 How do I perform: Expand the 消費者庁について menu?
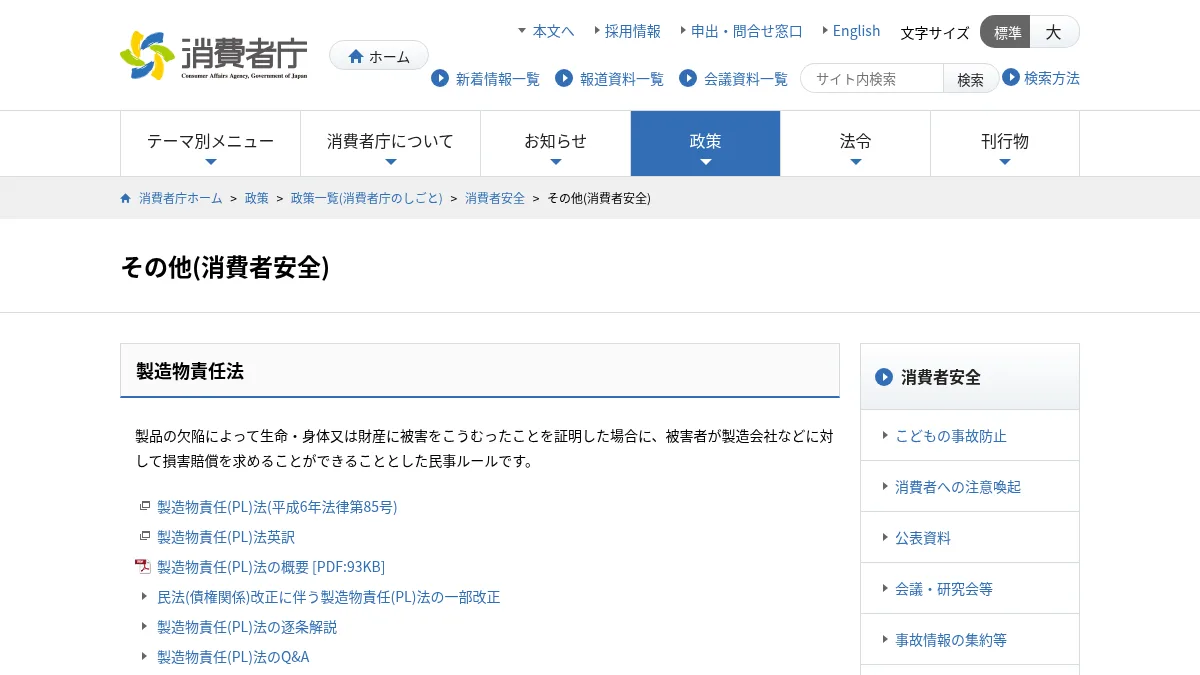click(390, 144)
